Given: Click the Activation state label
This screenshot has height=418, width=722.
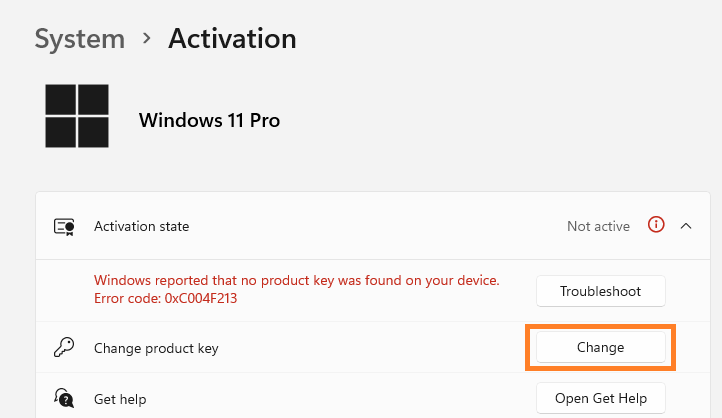Looking at the screenshot, I should pyautogui.click(x=141, y=226).
